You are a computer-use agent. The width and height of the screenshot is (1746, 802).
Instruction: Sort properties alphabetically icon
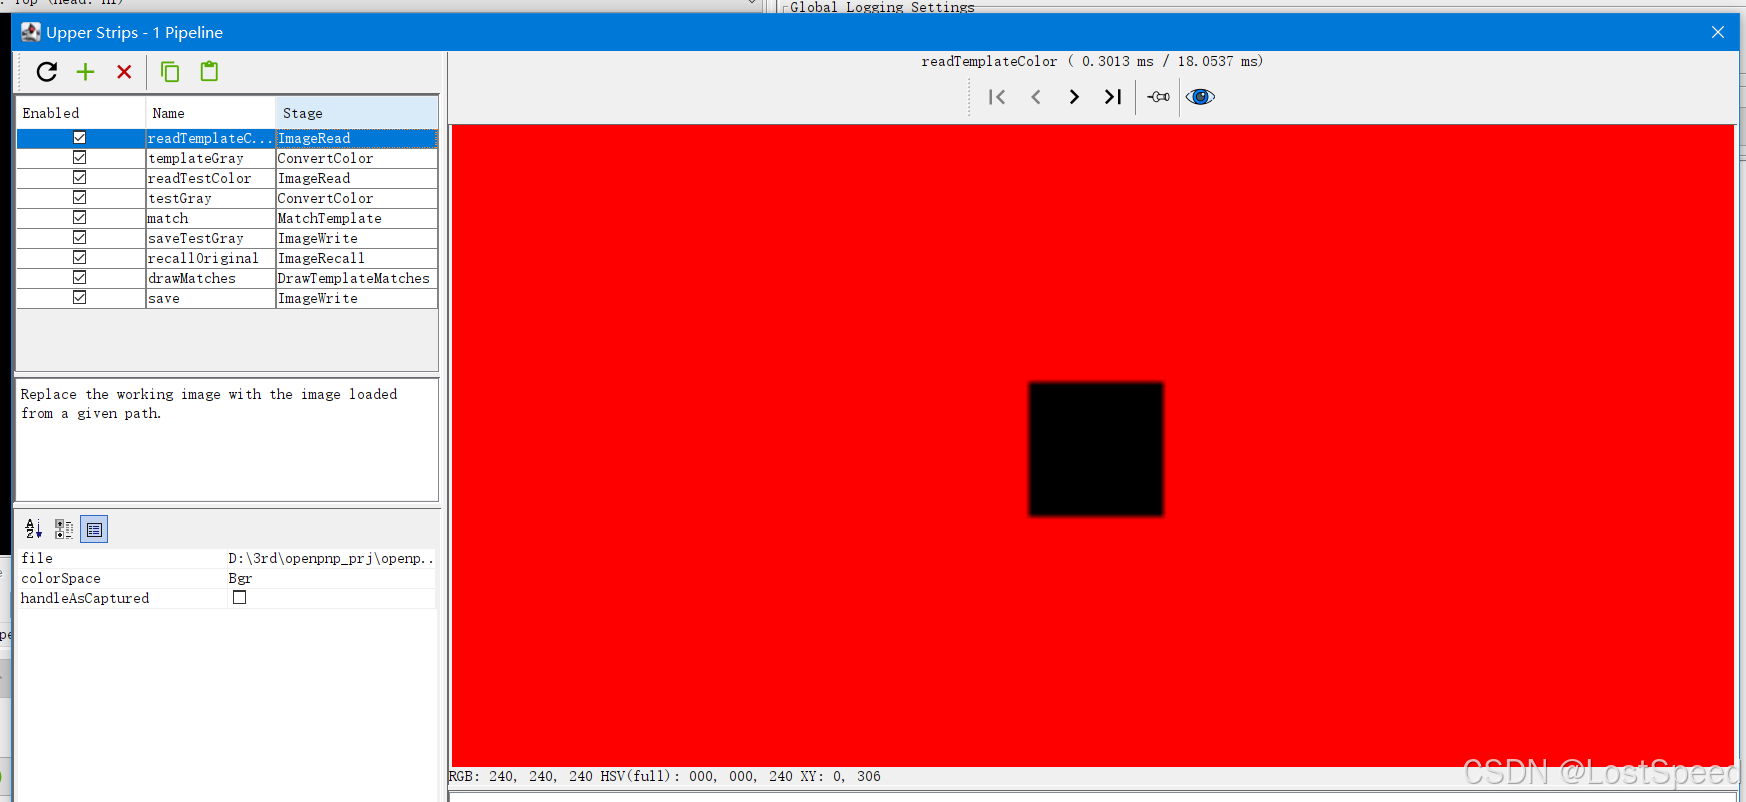[x=33, y=529]
